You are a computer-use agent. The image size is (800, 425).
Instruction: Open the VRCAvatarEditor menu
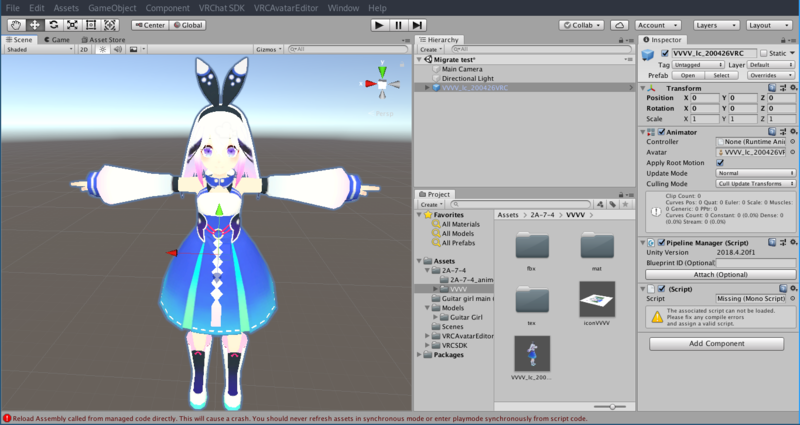pyautogui.click(x=286, y=8)
